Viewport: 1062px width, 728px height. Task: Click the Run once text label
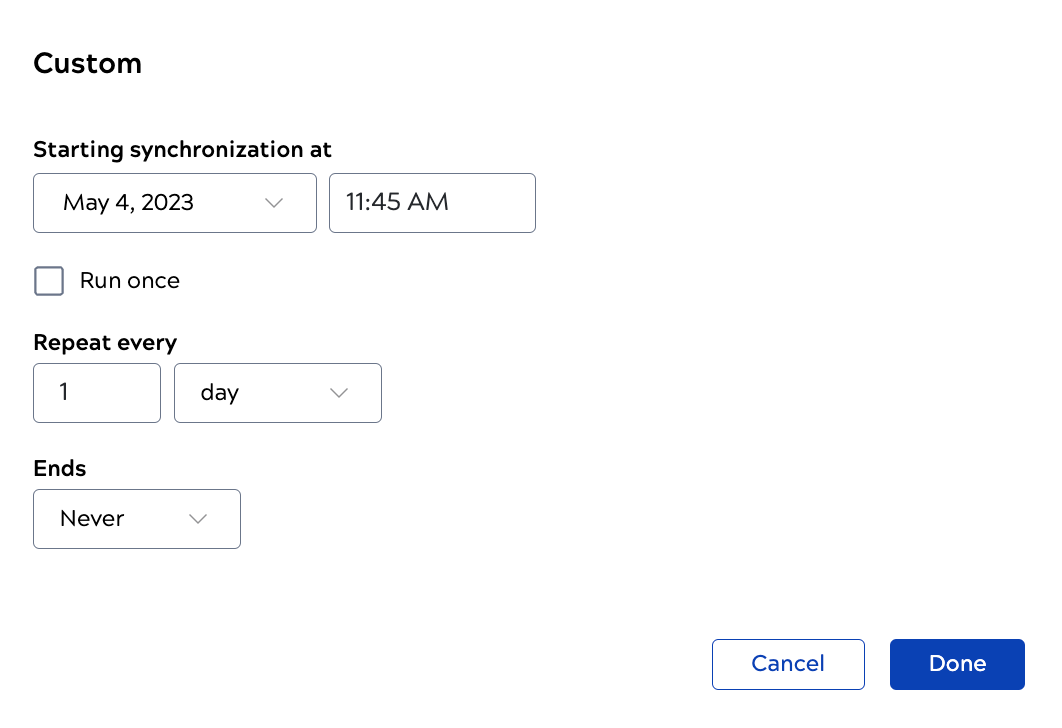[x=128, y=281]
